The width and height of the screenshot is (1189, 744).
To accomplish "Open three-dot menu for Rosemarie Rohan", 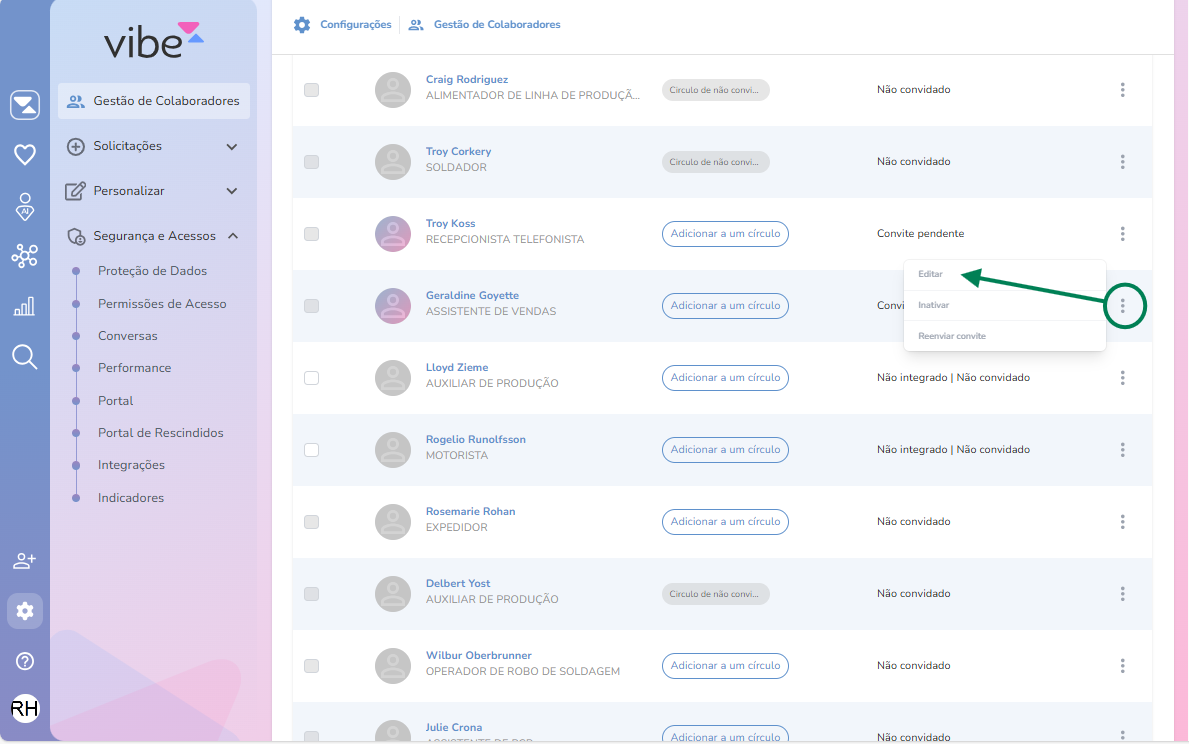I will 1123,522.
